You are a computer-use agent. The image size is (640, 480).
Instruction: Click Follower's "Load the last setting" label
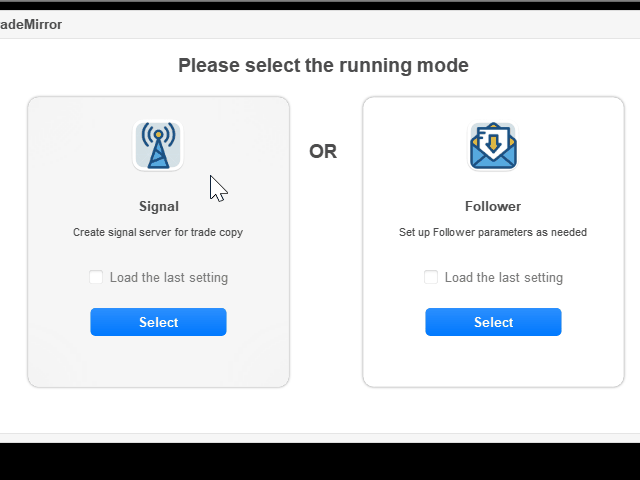[504, 278]
